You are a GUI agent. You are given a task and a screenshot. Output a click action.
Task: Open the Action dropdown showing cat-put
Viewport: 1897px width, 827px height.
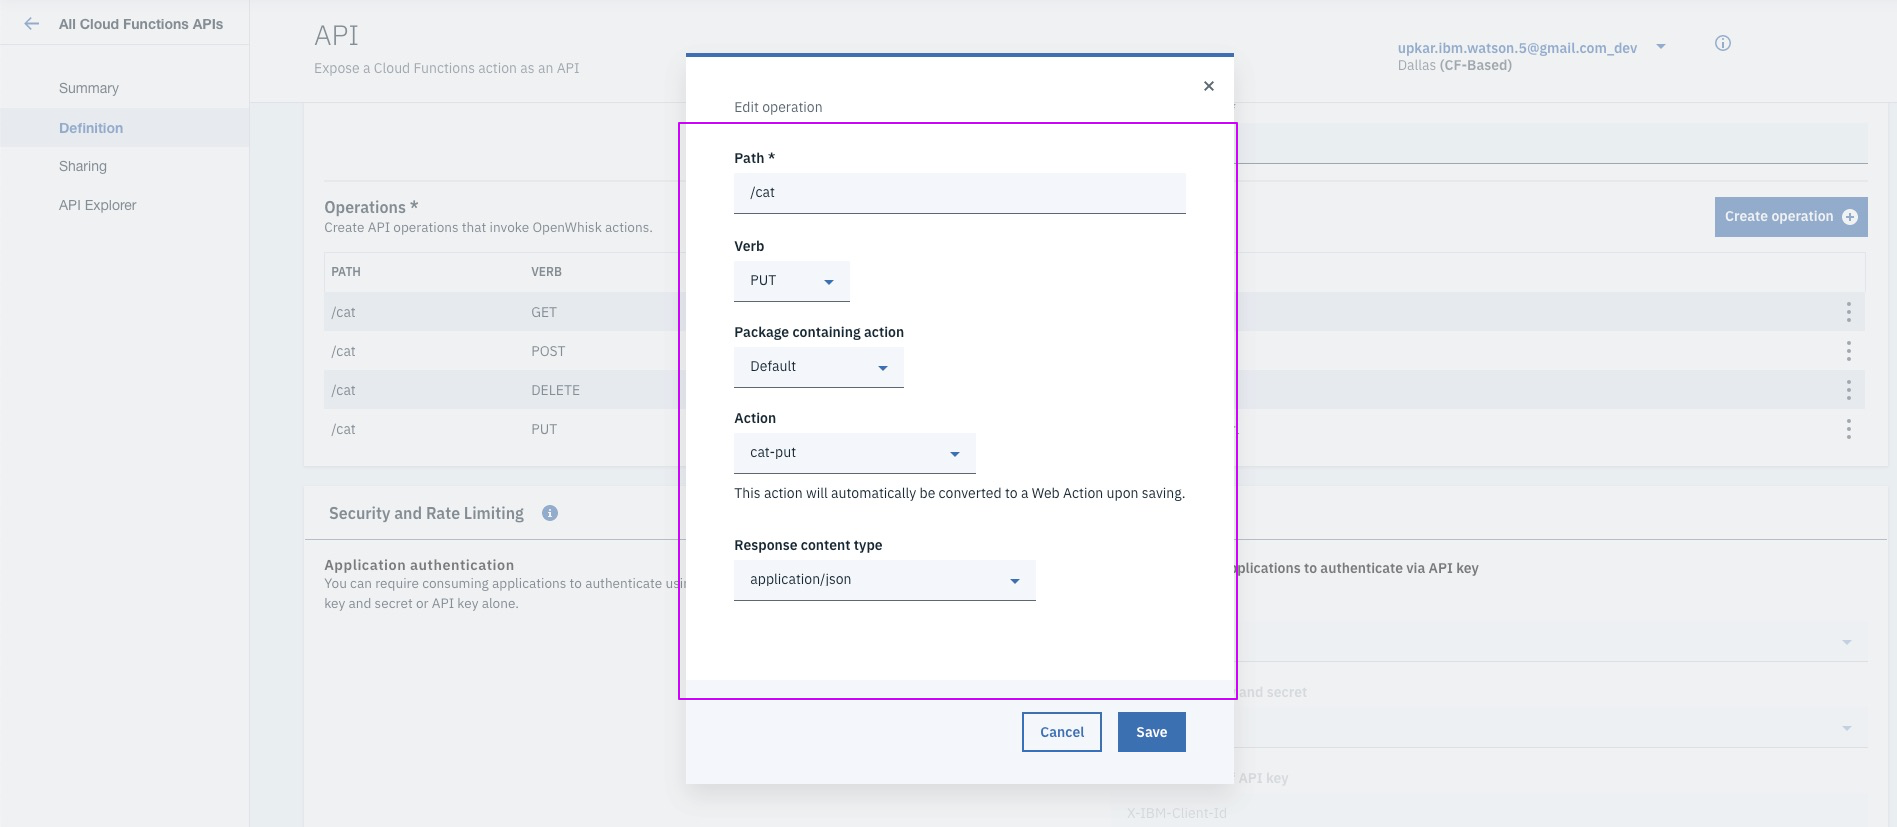(855, 453)
